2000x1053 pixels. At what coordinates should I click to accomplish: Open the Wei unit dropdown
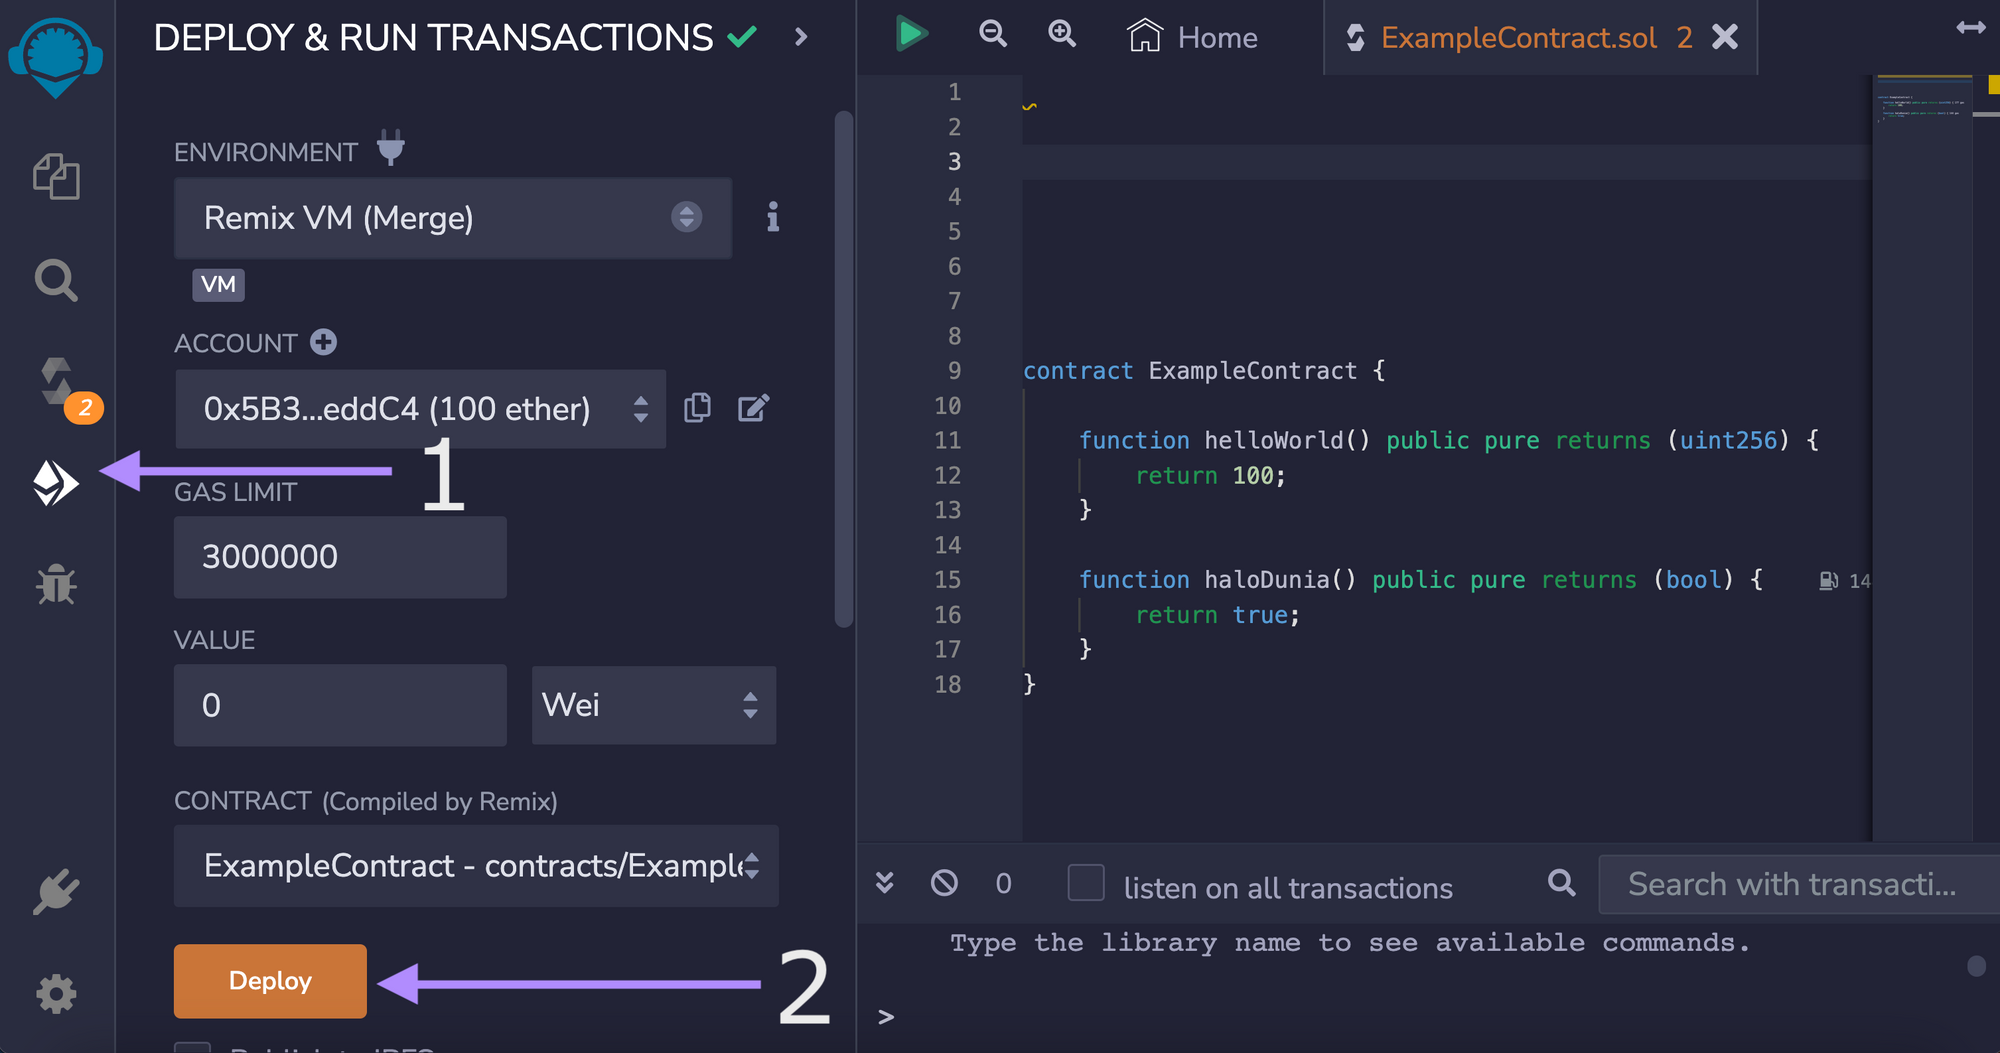coord(653,705)
